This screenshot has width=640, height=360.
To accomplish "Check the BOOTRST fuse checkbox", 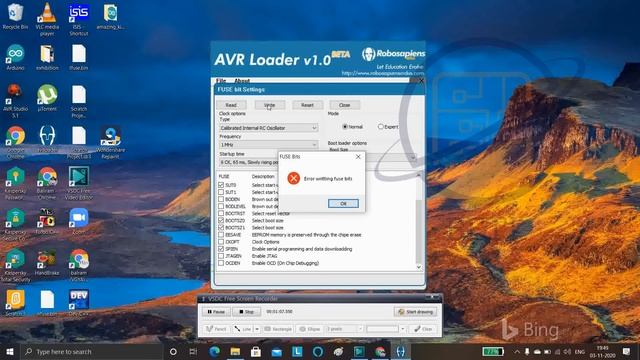I will [x=221, y=213].
